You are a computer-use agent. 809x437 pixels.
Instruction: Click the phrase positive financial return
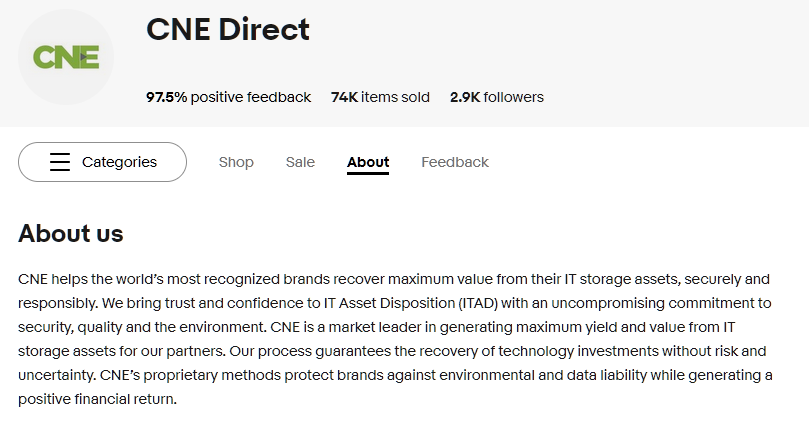click(97, 399)
